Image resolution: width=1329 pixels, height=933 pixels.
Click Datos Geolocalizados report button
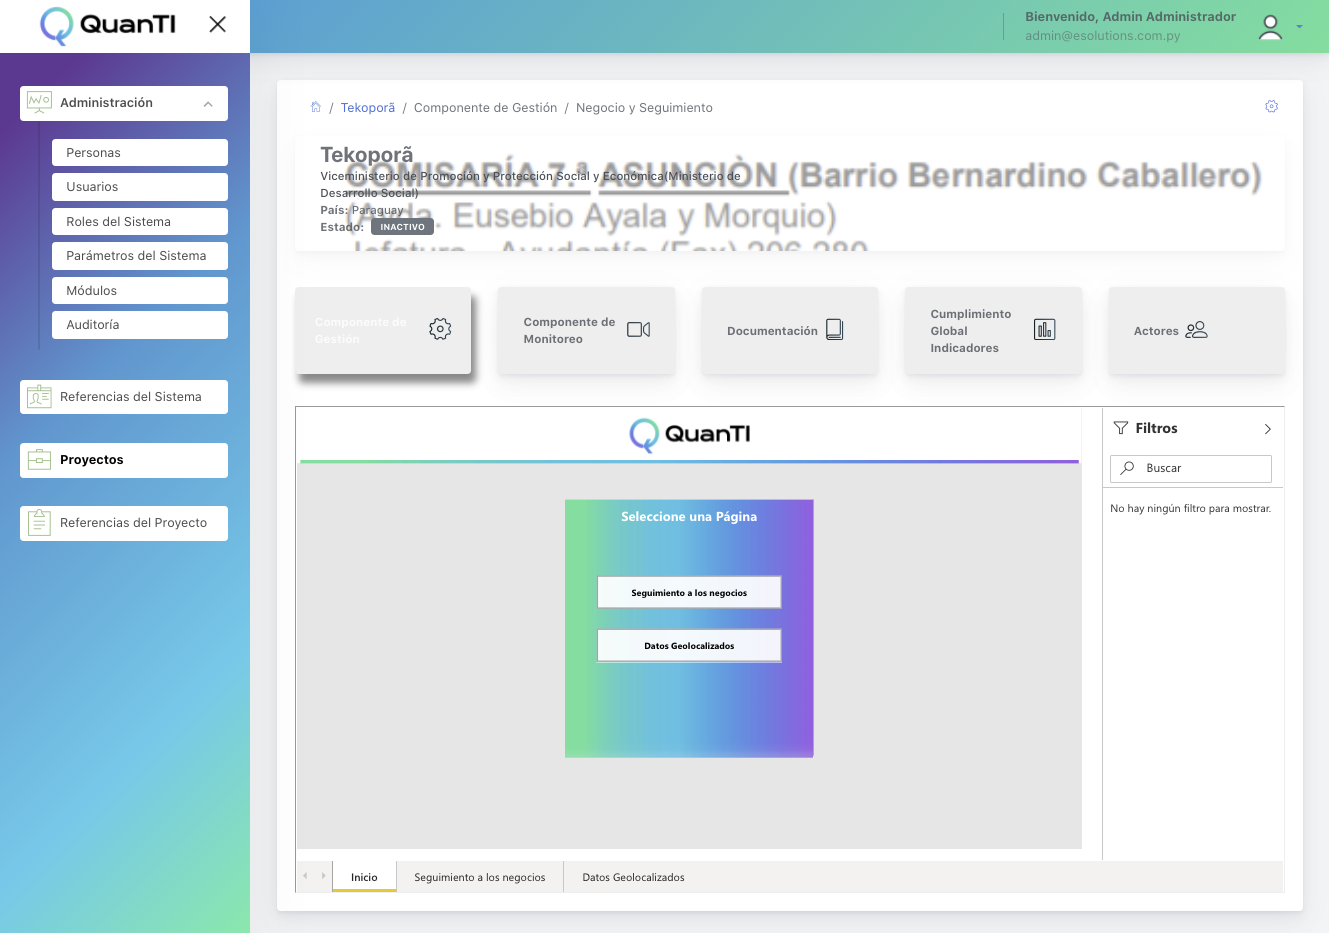(689, 646)
